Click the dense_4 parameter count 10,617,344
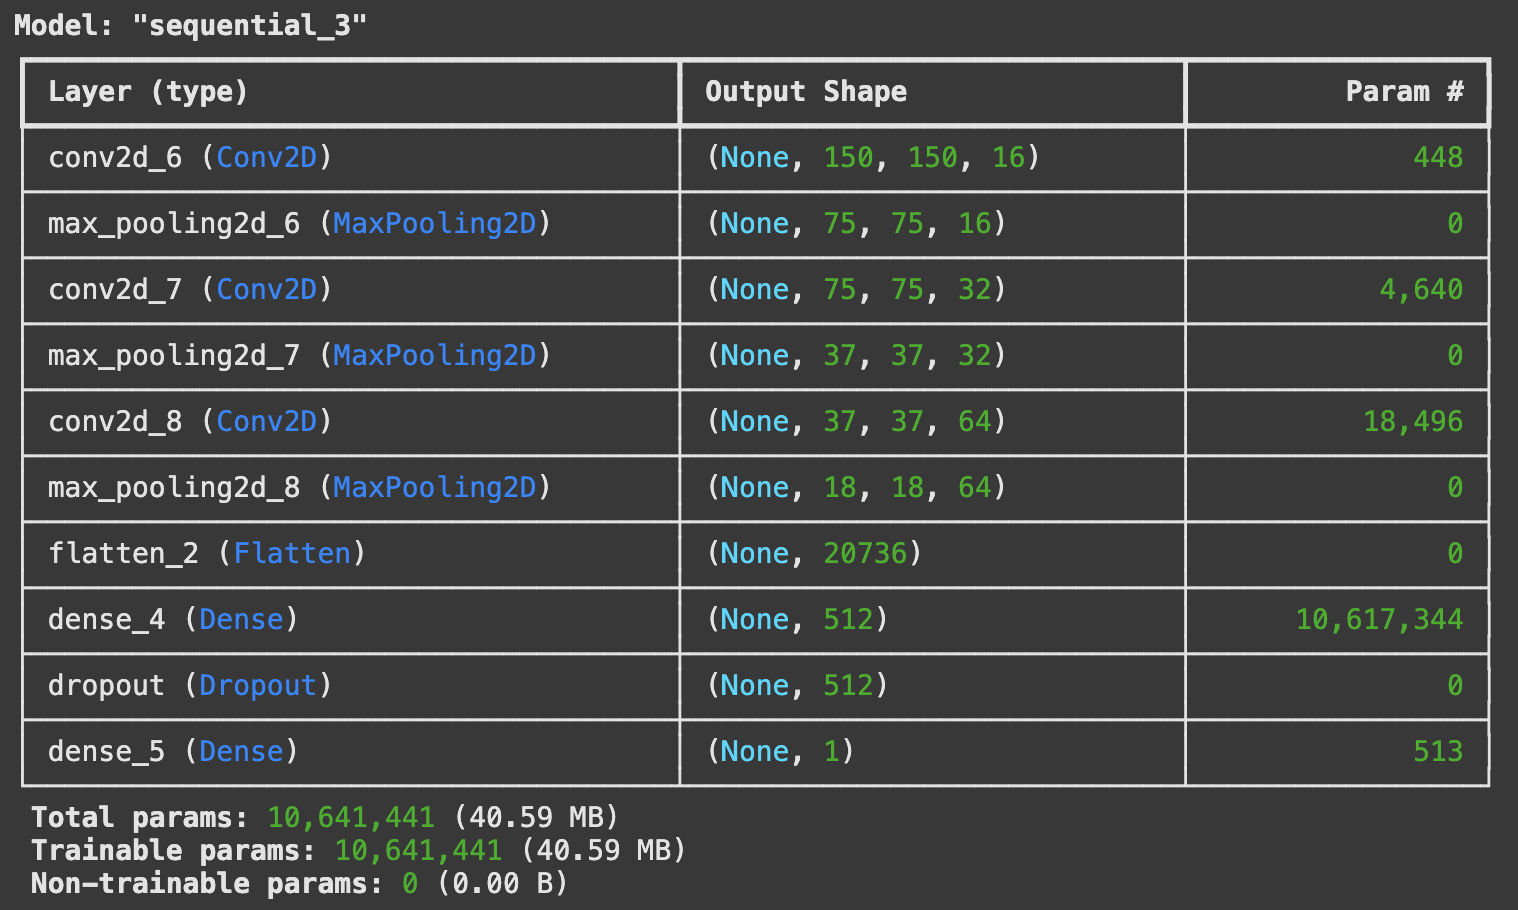Image resolution: width=1518 pixels, height=910 pixels. (1378, 620)
